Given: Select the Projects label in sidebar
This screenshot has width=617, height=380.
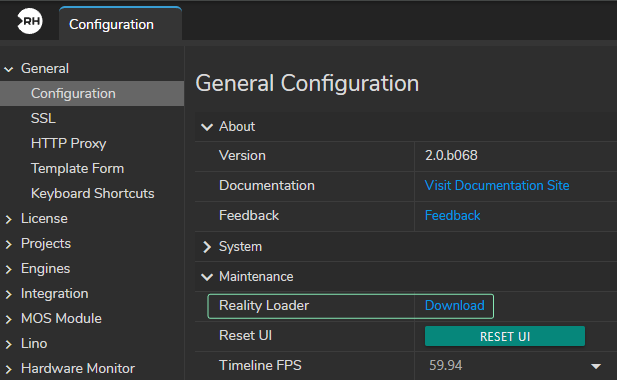Looking at the screenshot, I should (x=46, y=244).
